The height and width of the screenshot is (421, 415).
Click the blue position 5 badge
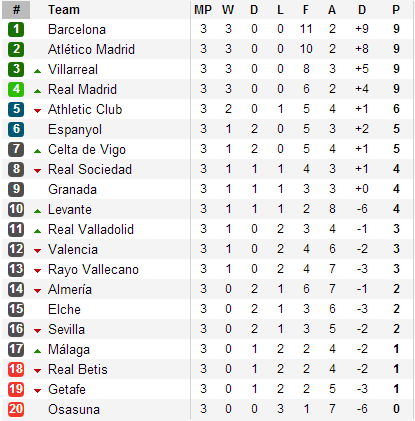(x=16, y=109)
